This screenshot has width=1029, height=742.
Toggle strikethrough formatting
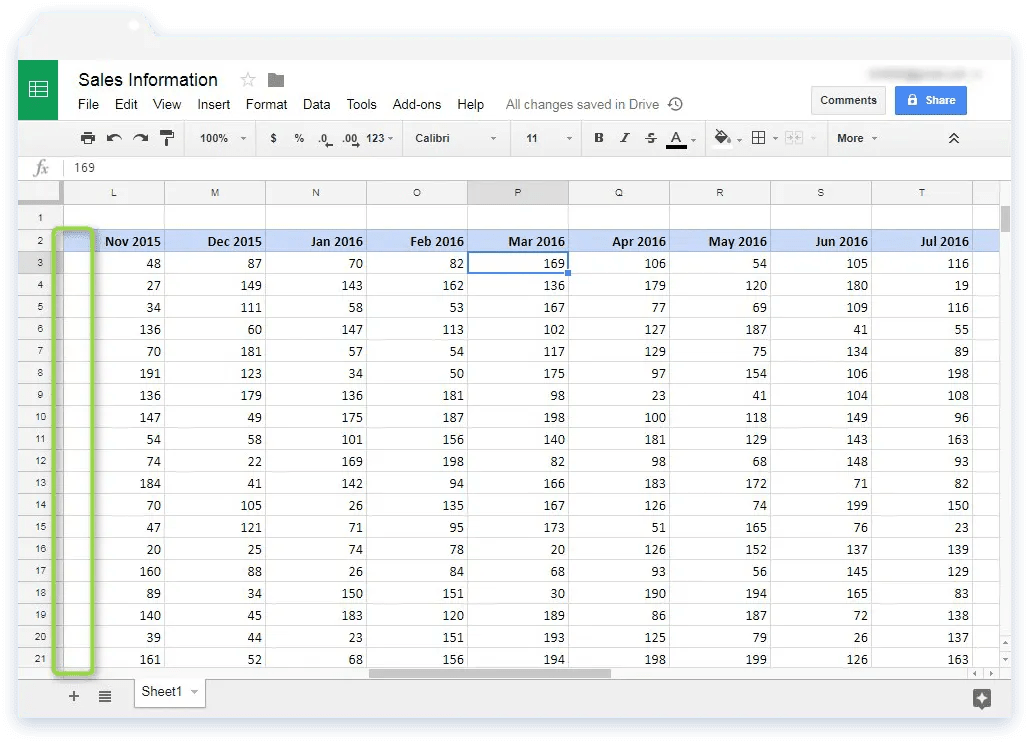click(650, 138)
